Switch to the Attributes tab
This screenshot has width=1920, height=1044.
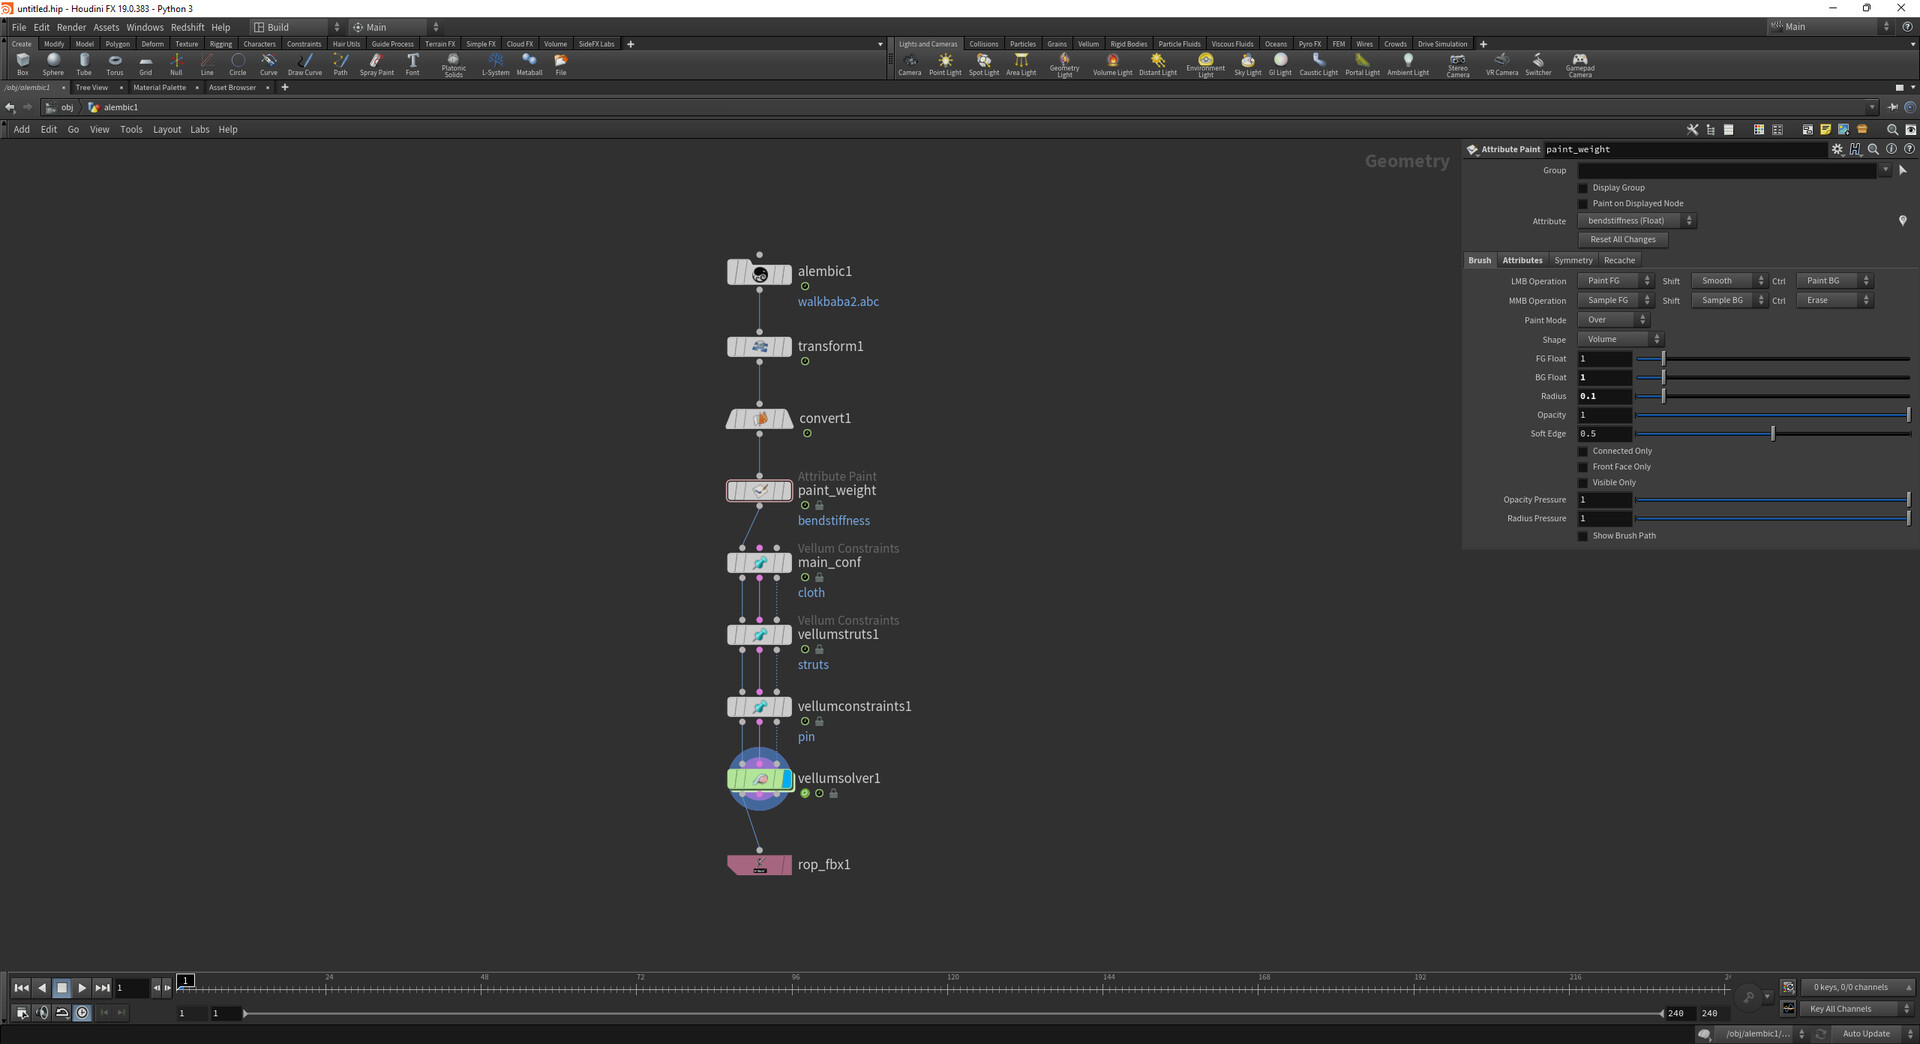1522,260
